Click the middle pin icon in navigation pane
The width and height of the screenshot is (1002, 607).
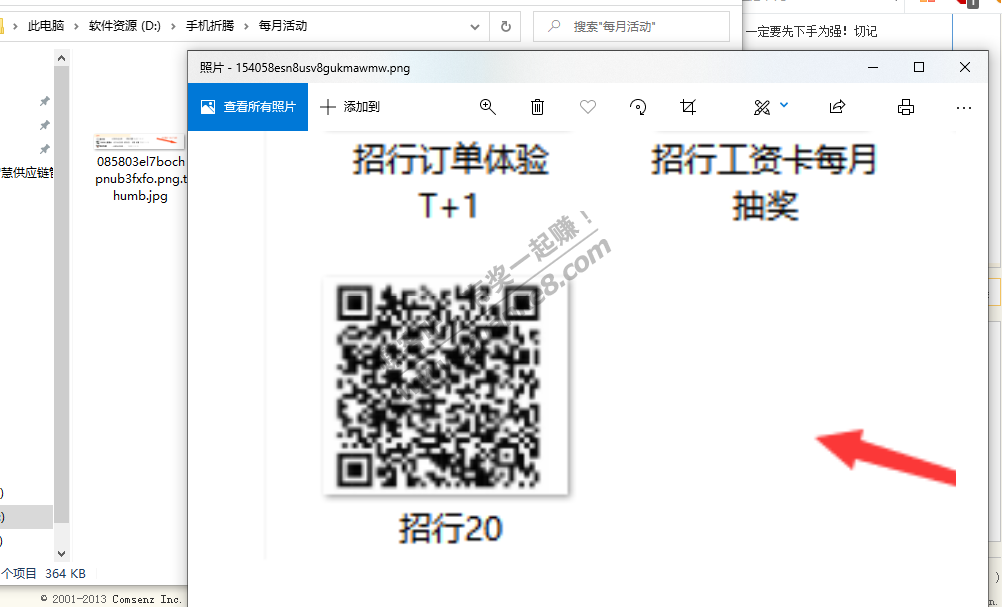click(x=45, y=125)
